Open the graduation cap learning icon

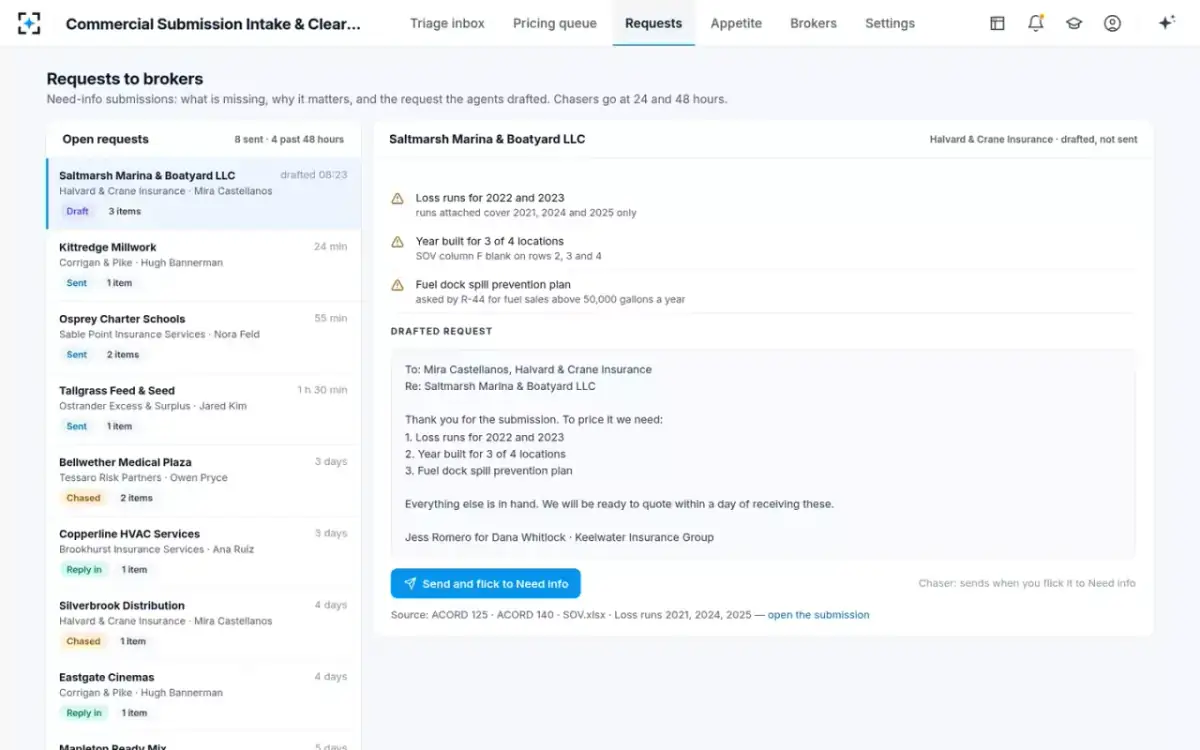tap(1074, 23)
